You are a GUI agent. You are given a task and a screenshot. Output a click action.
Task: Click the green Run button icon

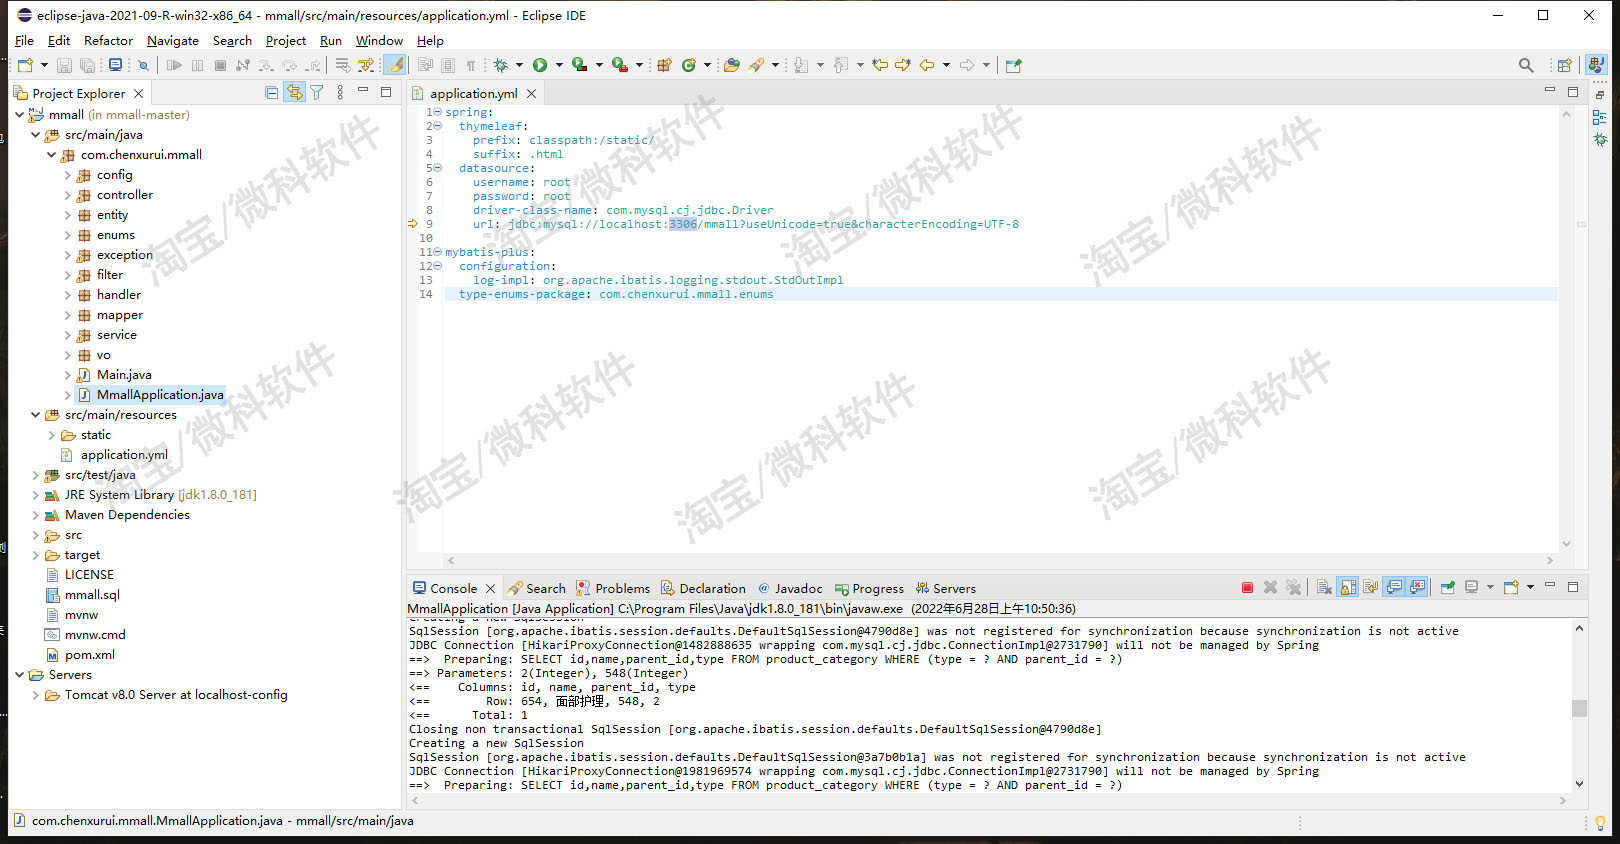(540, 65)
